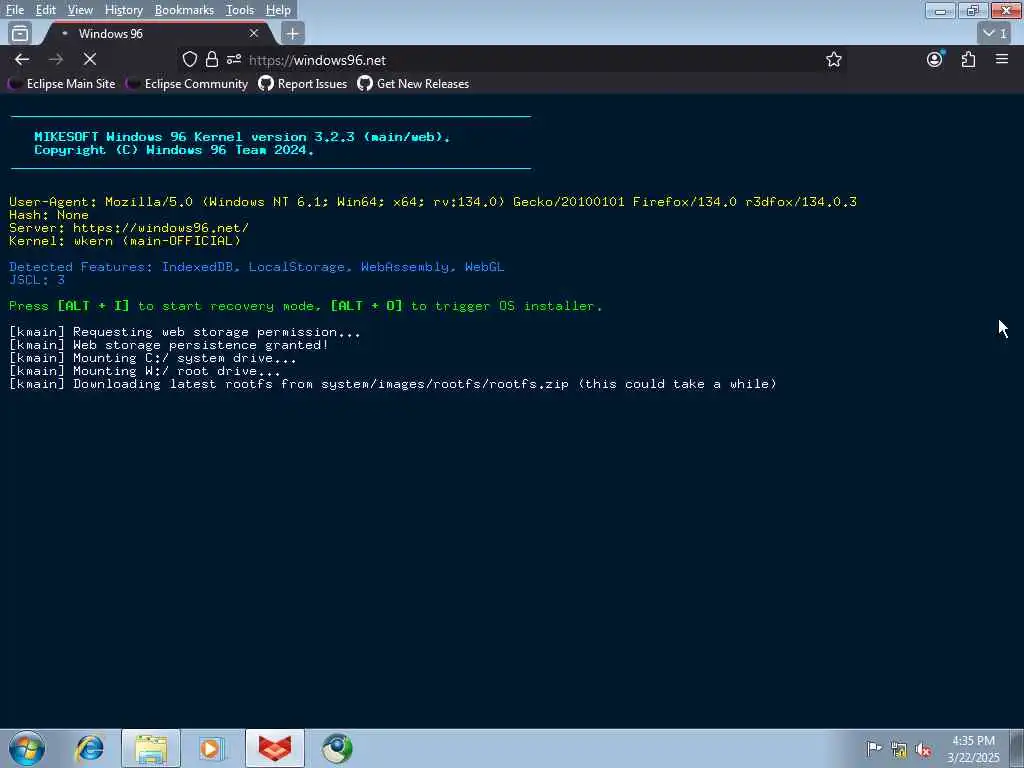This screenshot has width=1024, height=768.
Task: Open Eclipse Main Site bookmark
Action: pos(62,84)
